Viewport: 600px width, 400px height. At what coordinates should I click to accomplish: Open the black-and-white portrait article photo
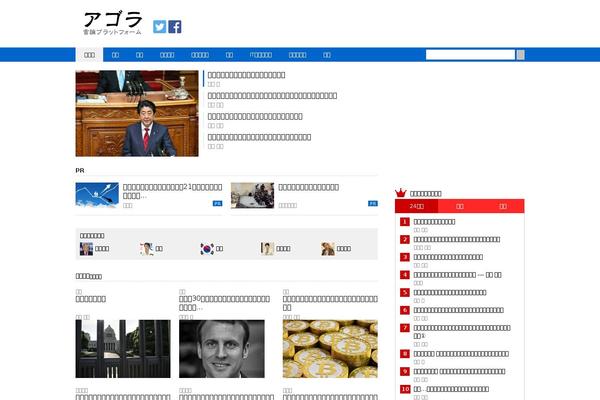coord(222,349)
